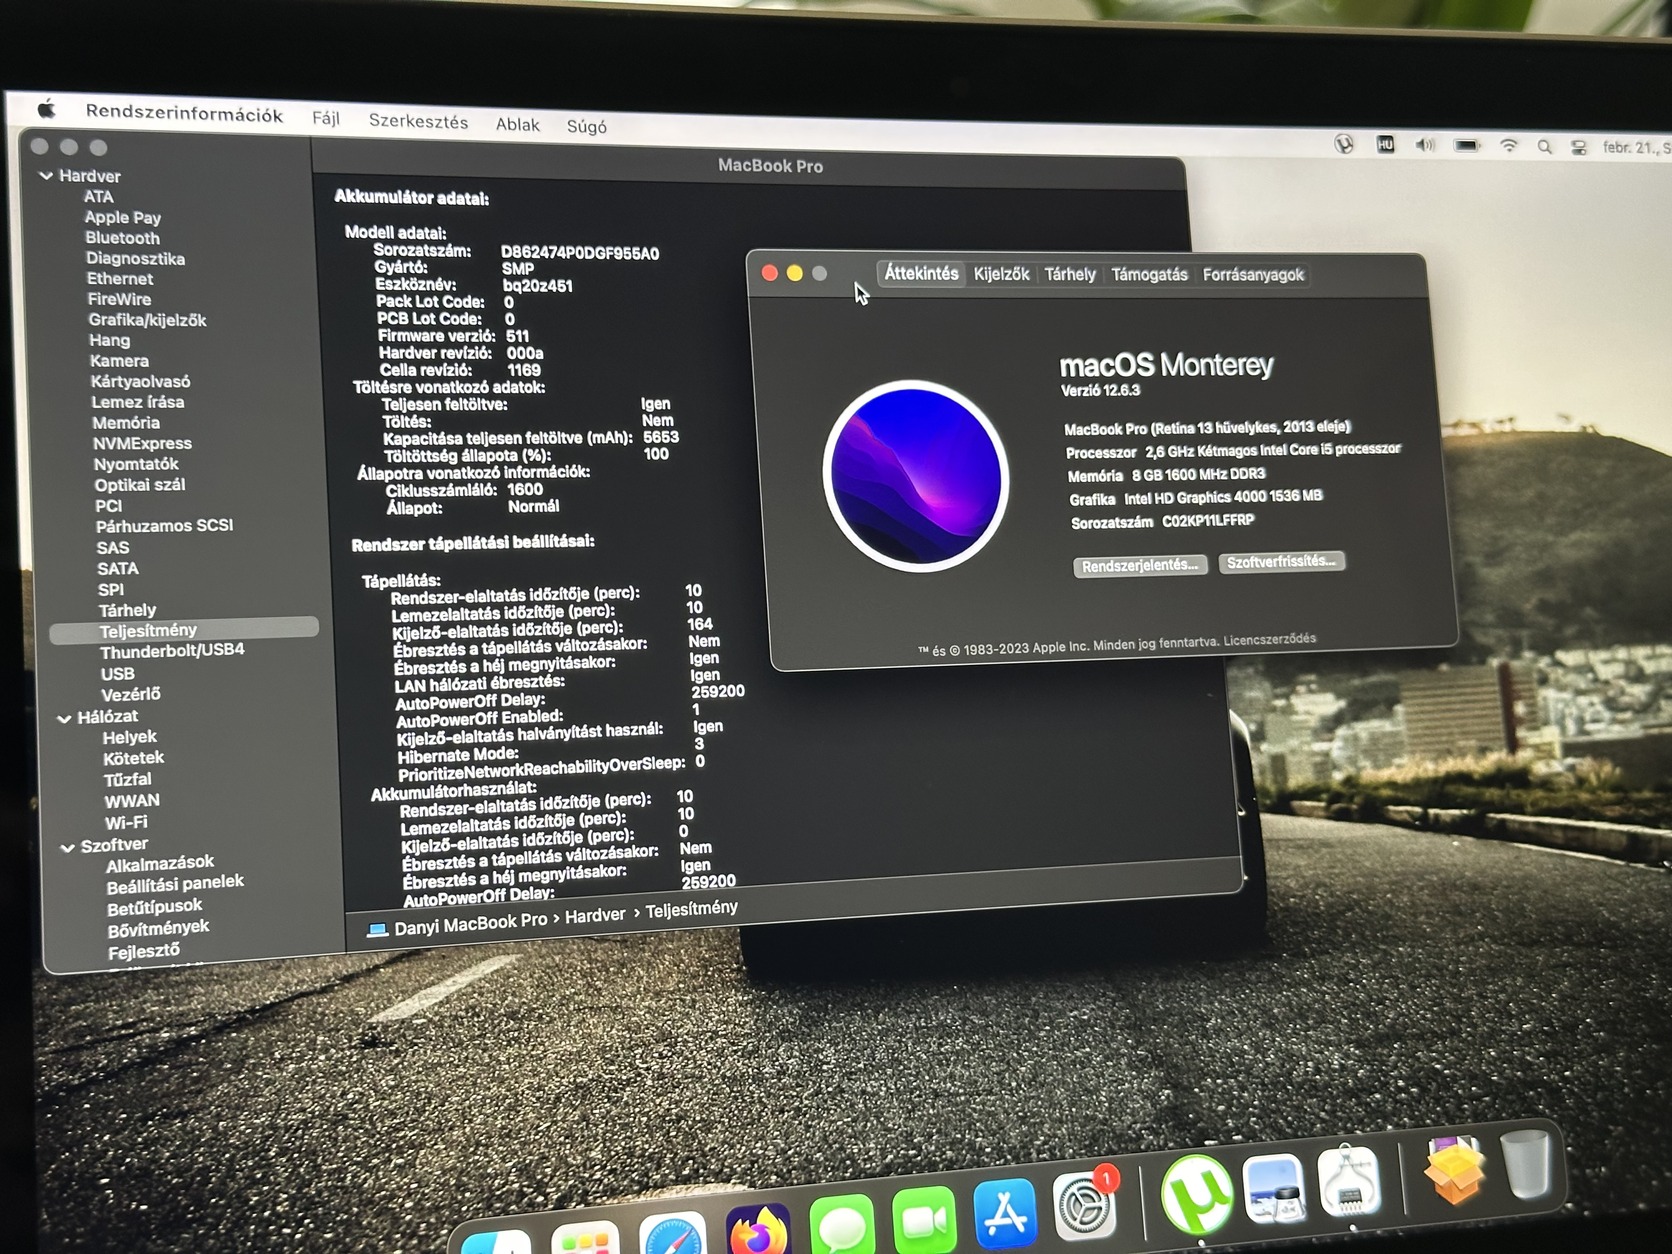Collapse the Szoftver section in sidebar
Screen dimensions: 1672x1254
pyautogui.click(x=68, y=847)
